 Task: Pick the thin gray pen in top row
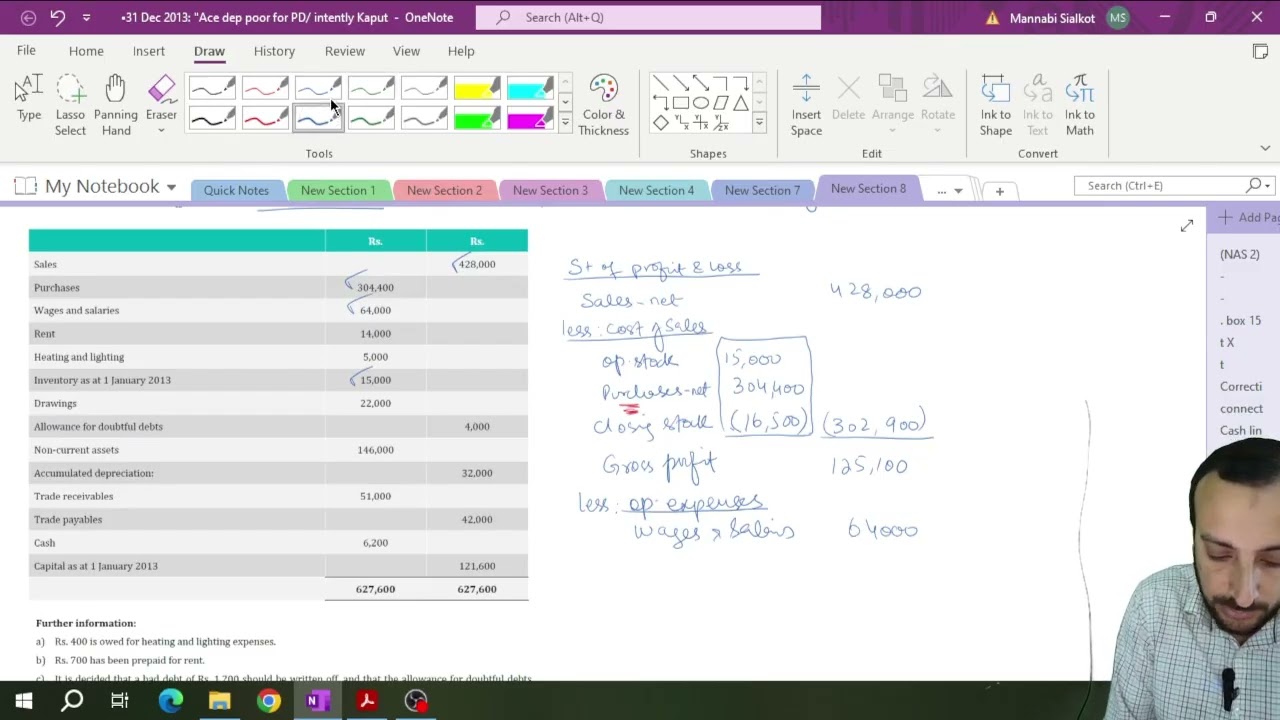(x=424, y=89)
